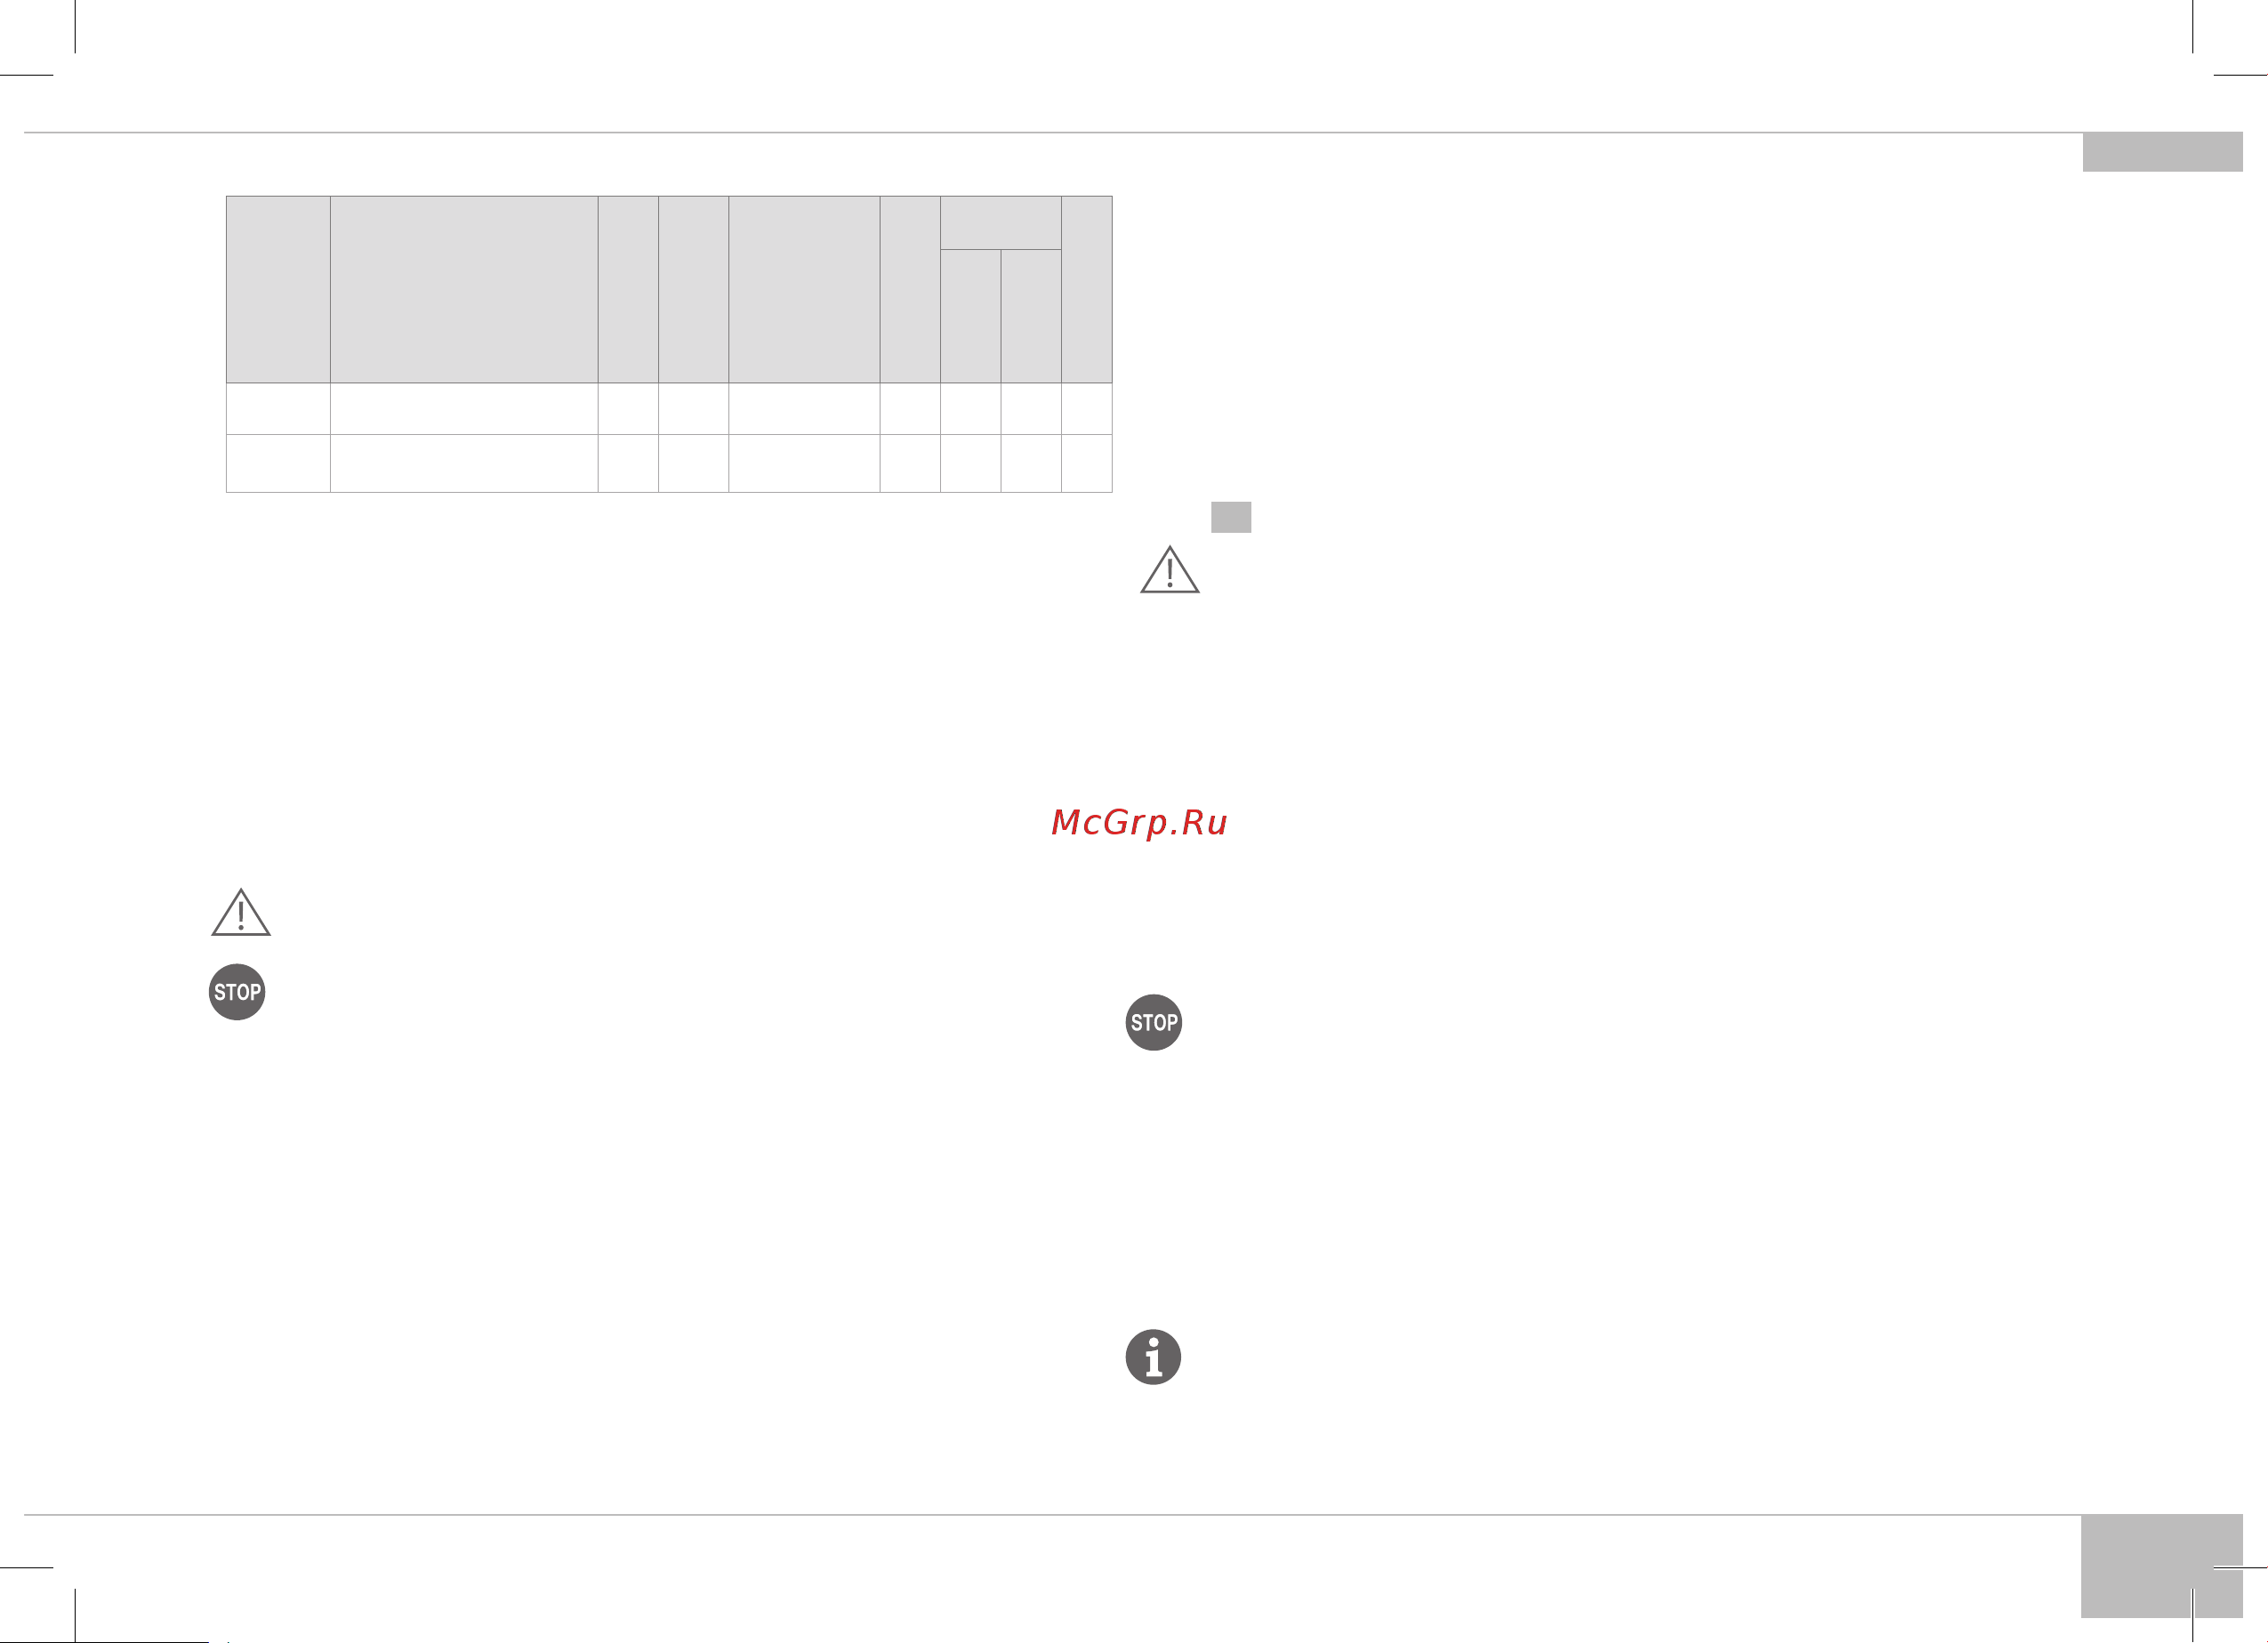Click the warning triangle above the STOP icon

(x=241, y=912)
